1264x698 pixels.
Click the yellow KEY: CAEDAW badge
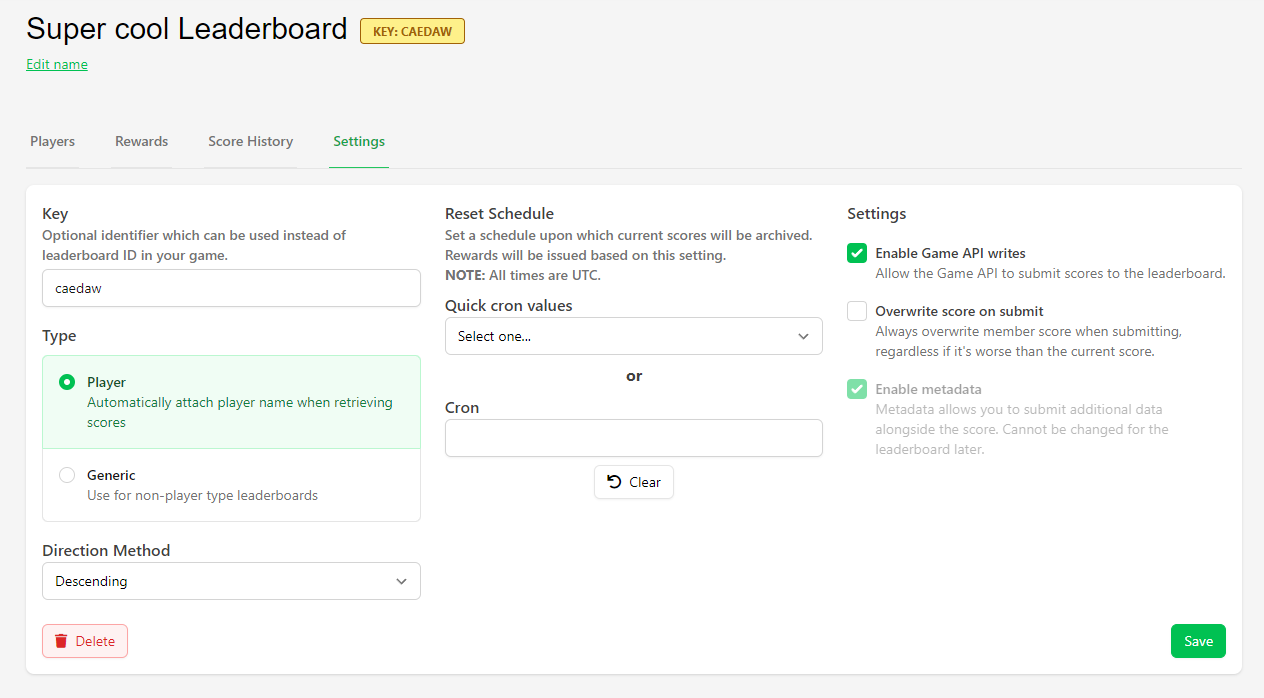[x=412, y=31]
